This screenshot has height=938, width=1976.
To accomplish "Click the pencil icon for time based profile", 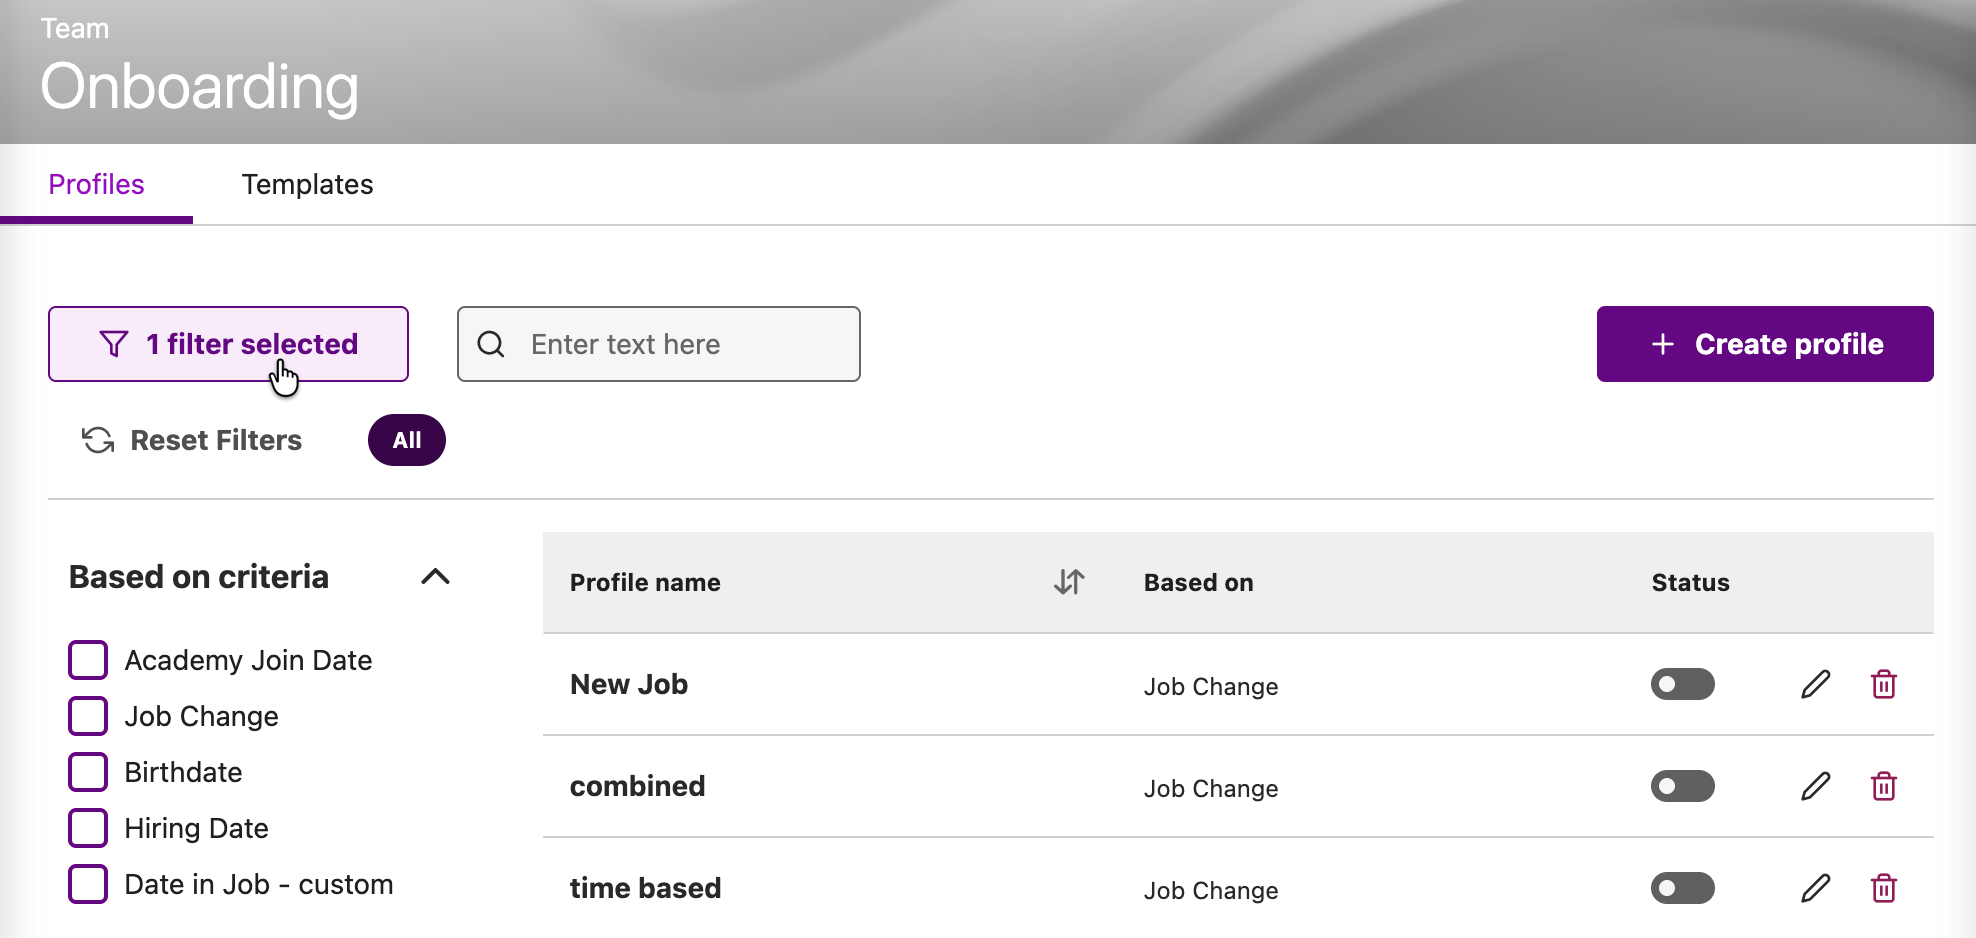I will pos(1815,889).
